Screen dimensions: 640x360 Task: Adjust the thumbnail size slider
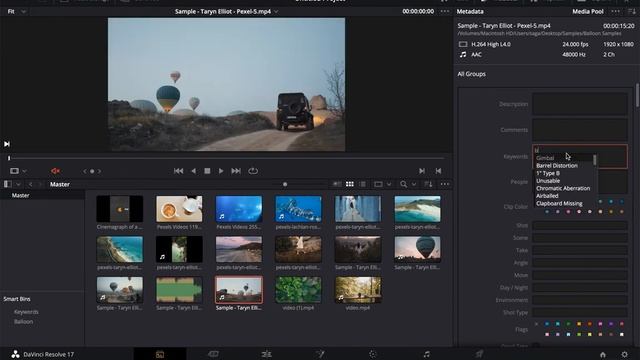[285, 184]
